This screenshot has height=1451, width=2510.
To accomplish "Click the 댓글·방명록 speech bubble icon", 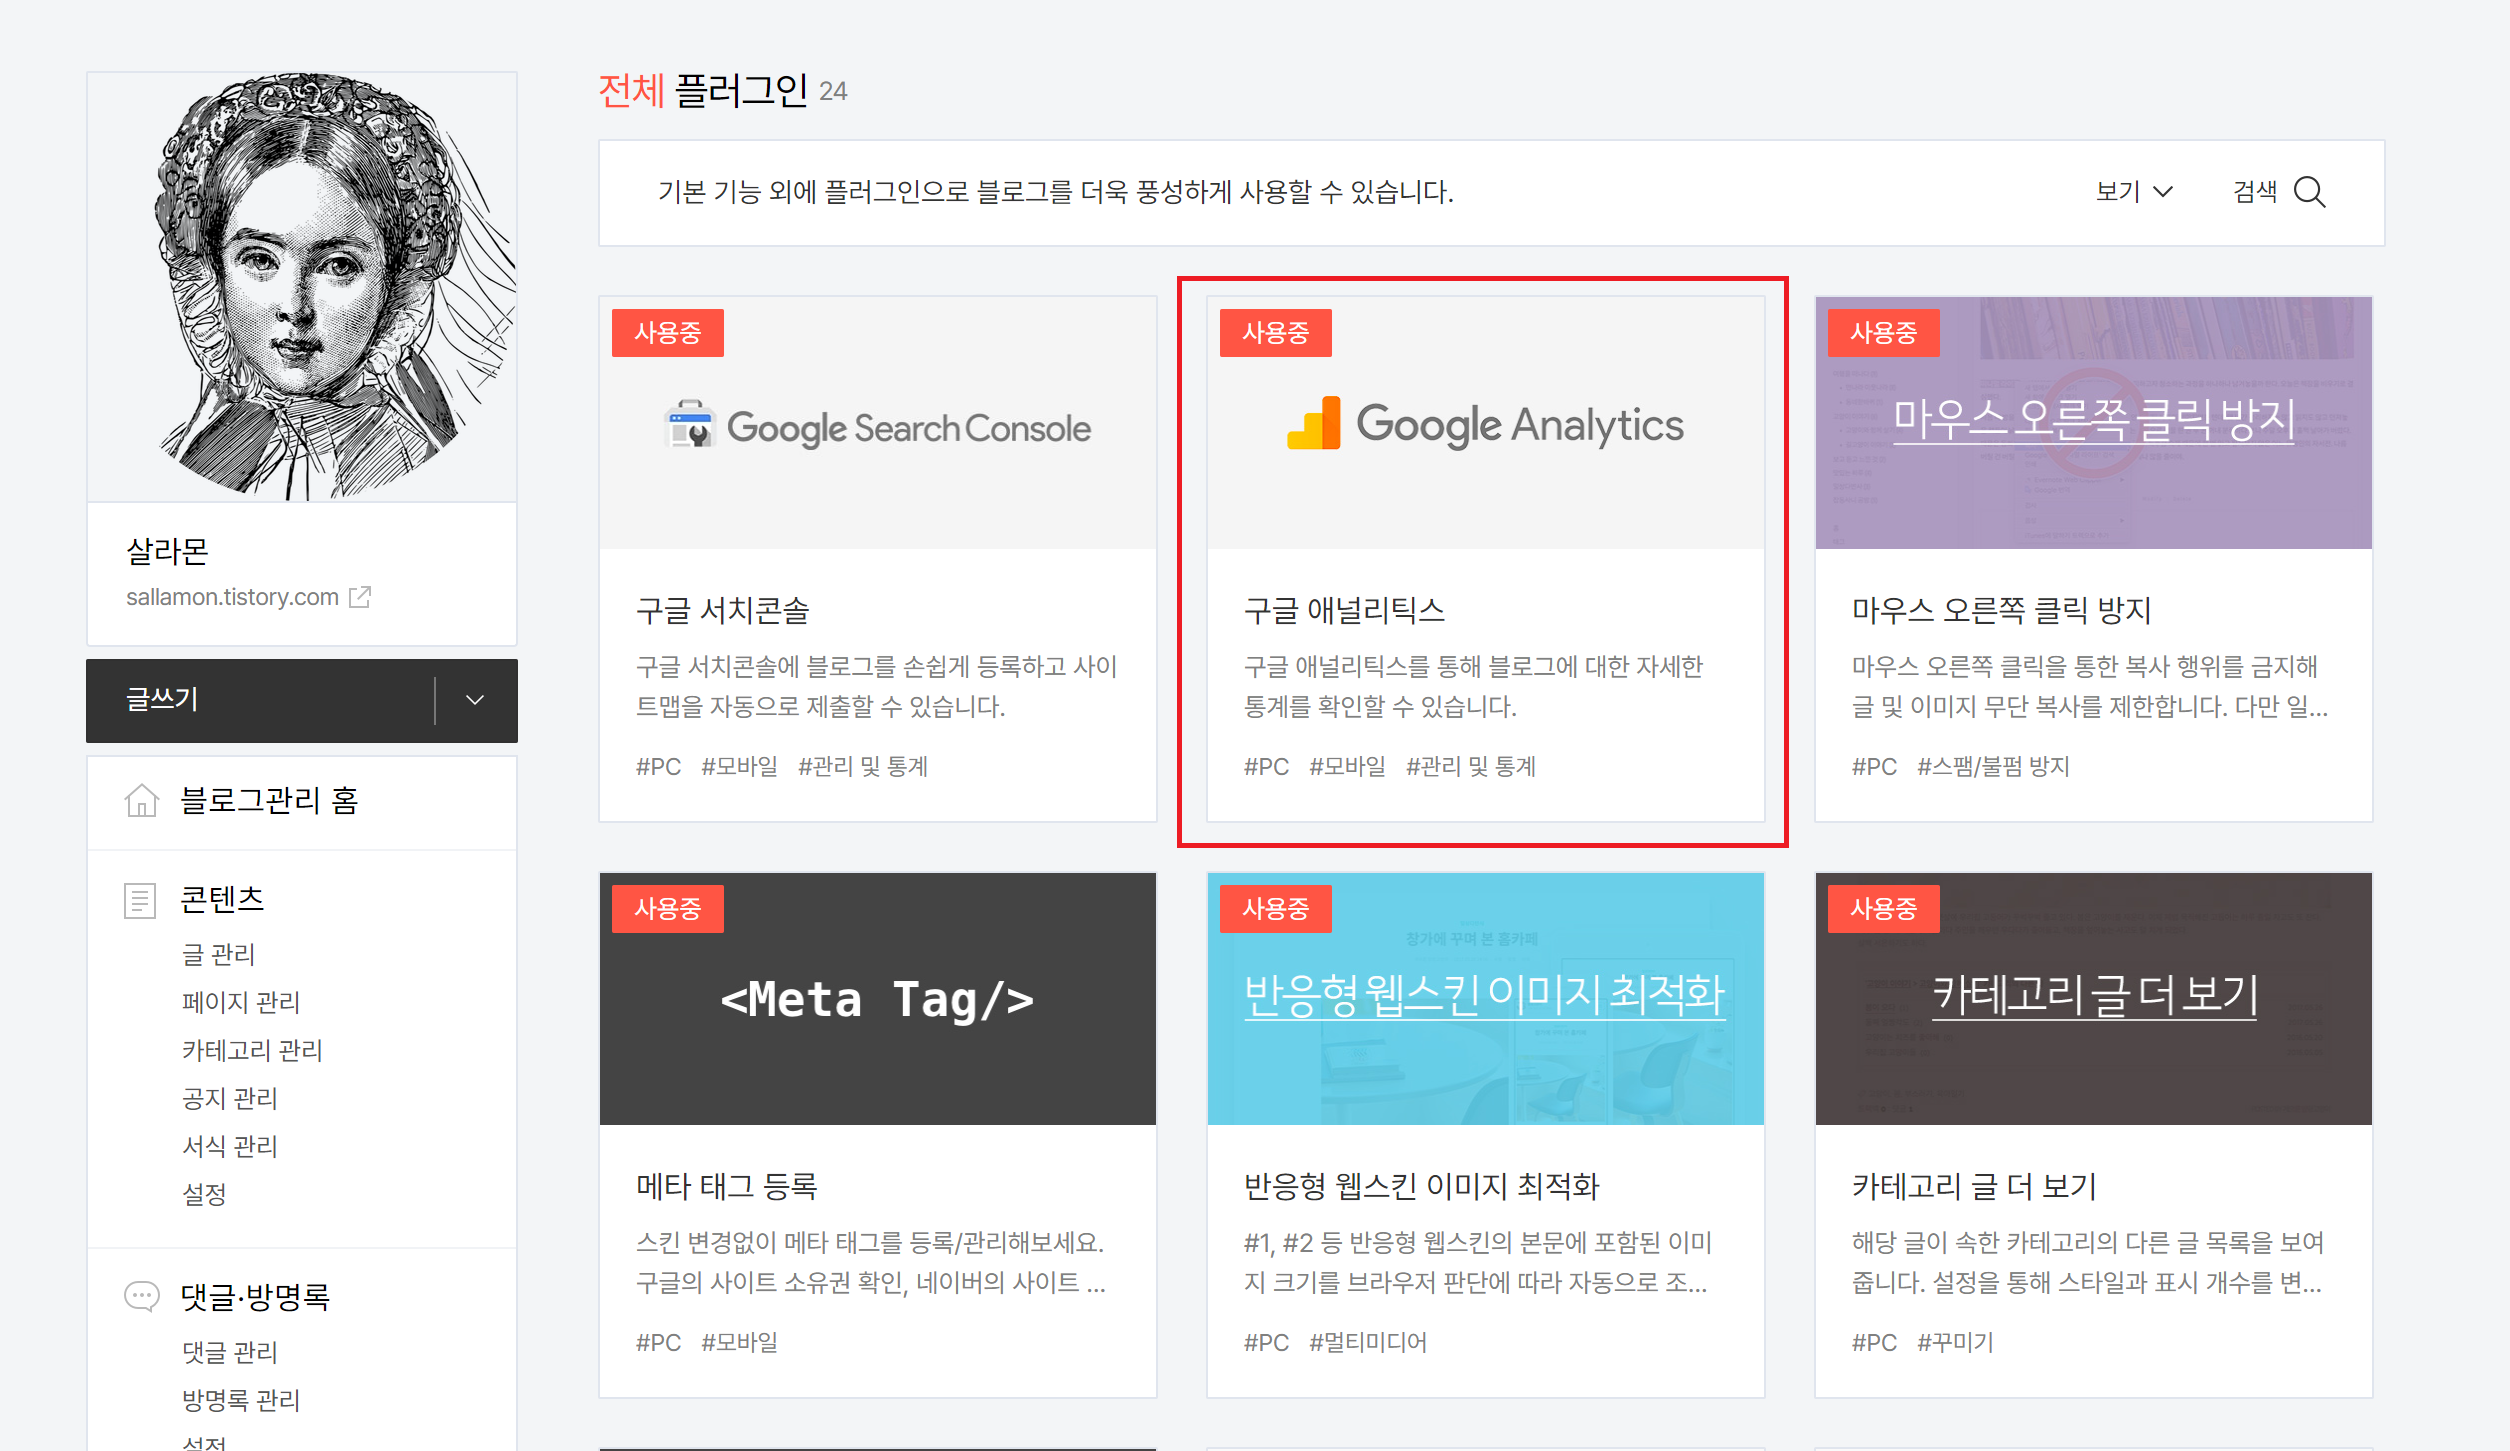I will (141, 1297).
